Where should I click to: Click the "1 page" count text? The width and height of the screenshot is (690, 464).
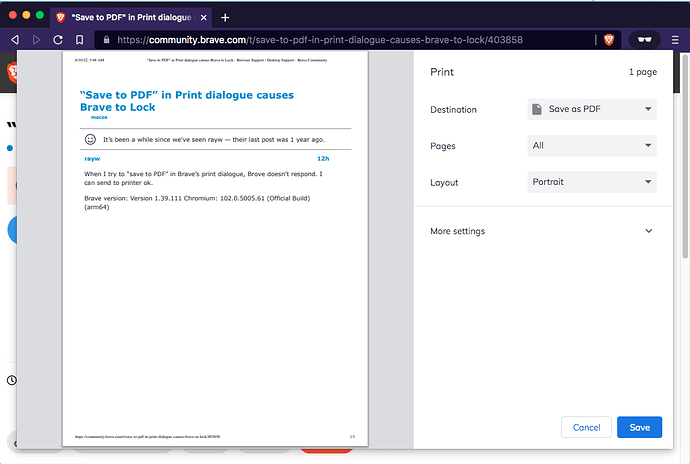(642, 72)
